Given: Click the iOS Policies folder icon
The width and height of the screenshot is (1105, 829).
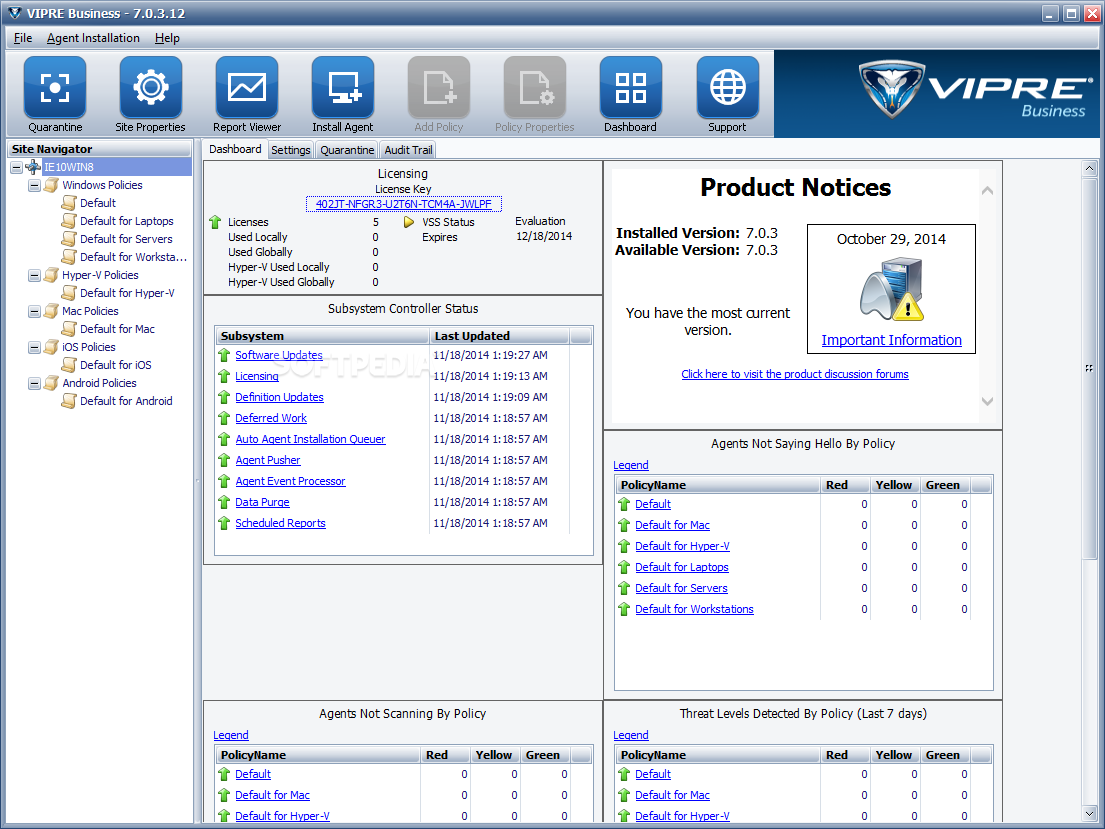Looking at the screenshot, I should [51, 347].
